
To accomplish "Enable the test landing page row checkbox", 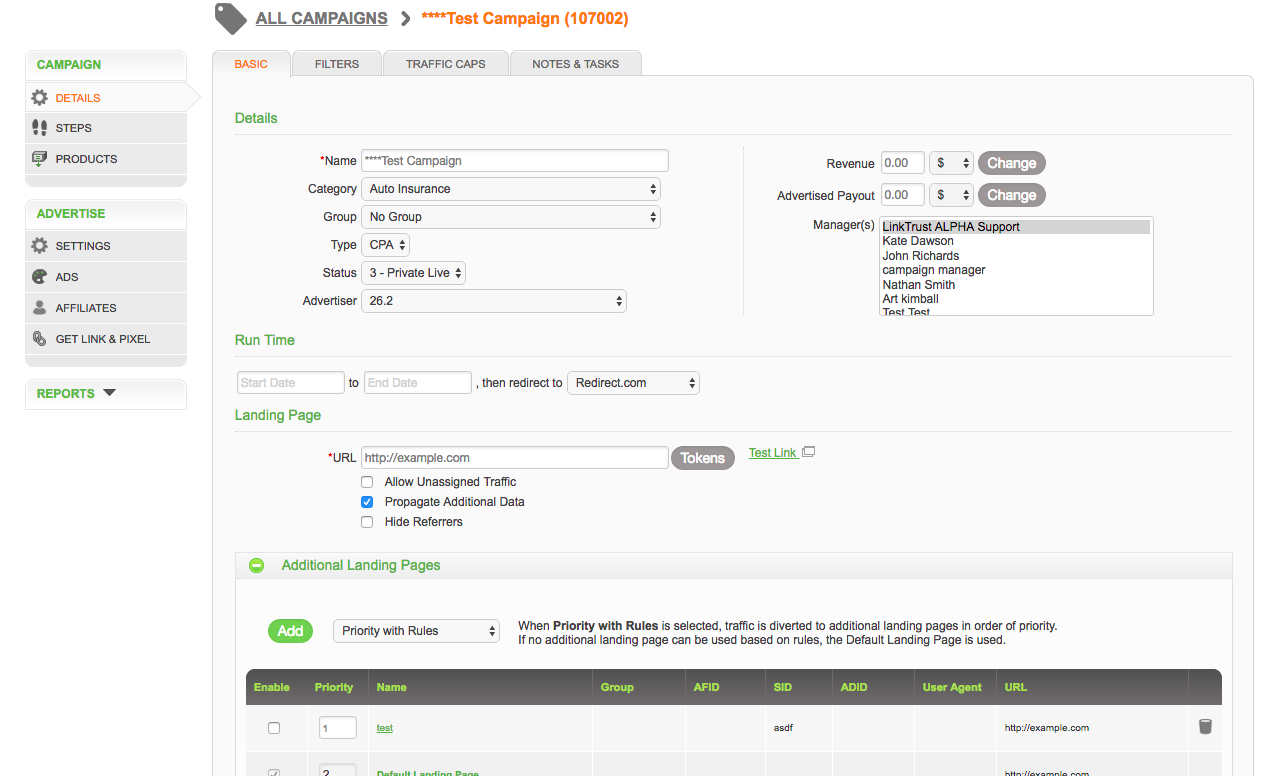I will pos(274,728).
